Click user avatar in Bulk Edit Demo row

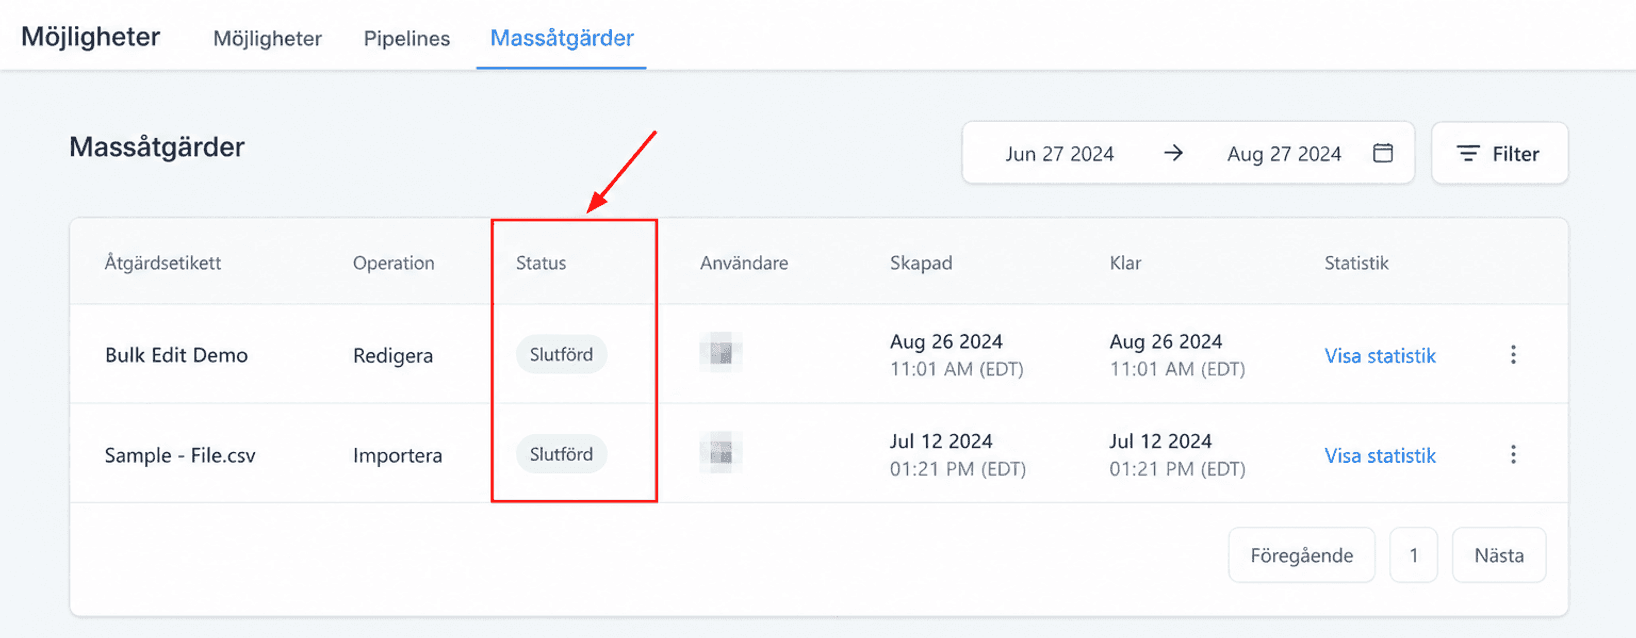721,352
